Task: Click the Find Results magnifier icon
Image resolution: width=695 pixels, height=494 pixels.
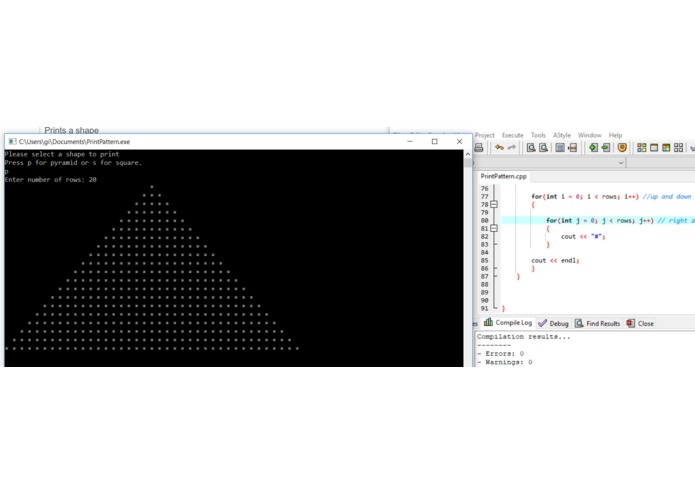Action: (x=579, y=323)
